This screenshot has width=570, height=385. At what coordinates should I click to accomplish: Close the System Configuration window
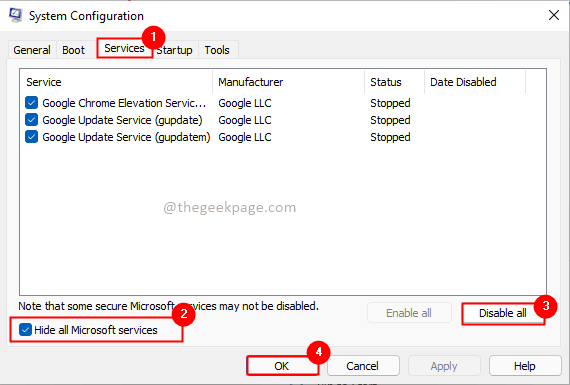coord(554,15)
